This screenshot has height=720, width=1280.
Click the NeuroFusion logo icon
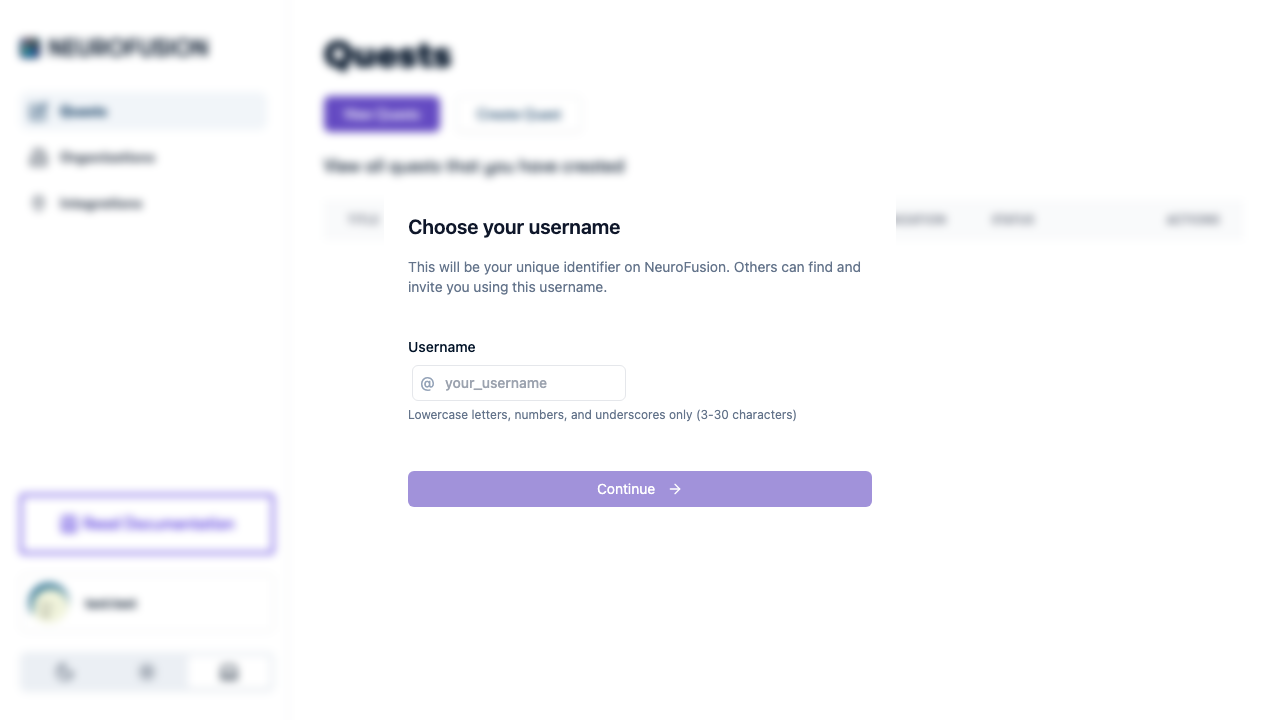pos(30,48)
